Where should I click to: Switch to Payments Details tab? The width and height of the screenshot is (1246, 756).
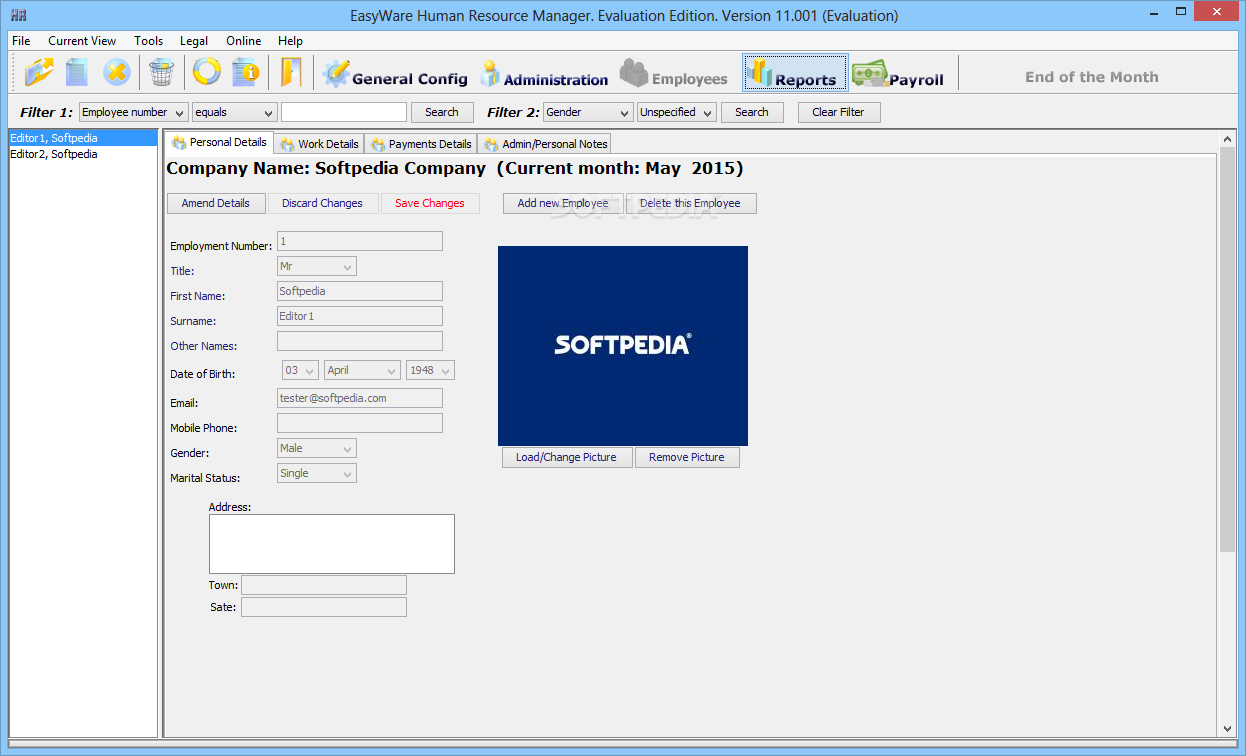[x=421, y=144]
